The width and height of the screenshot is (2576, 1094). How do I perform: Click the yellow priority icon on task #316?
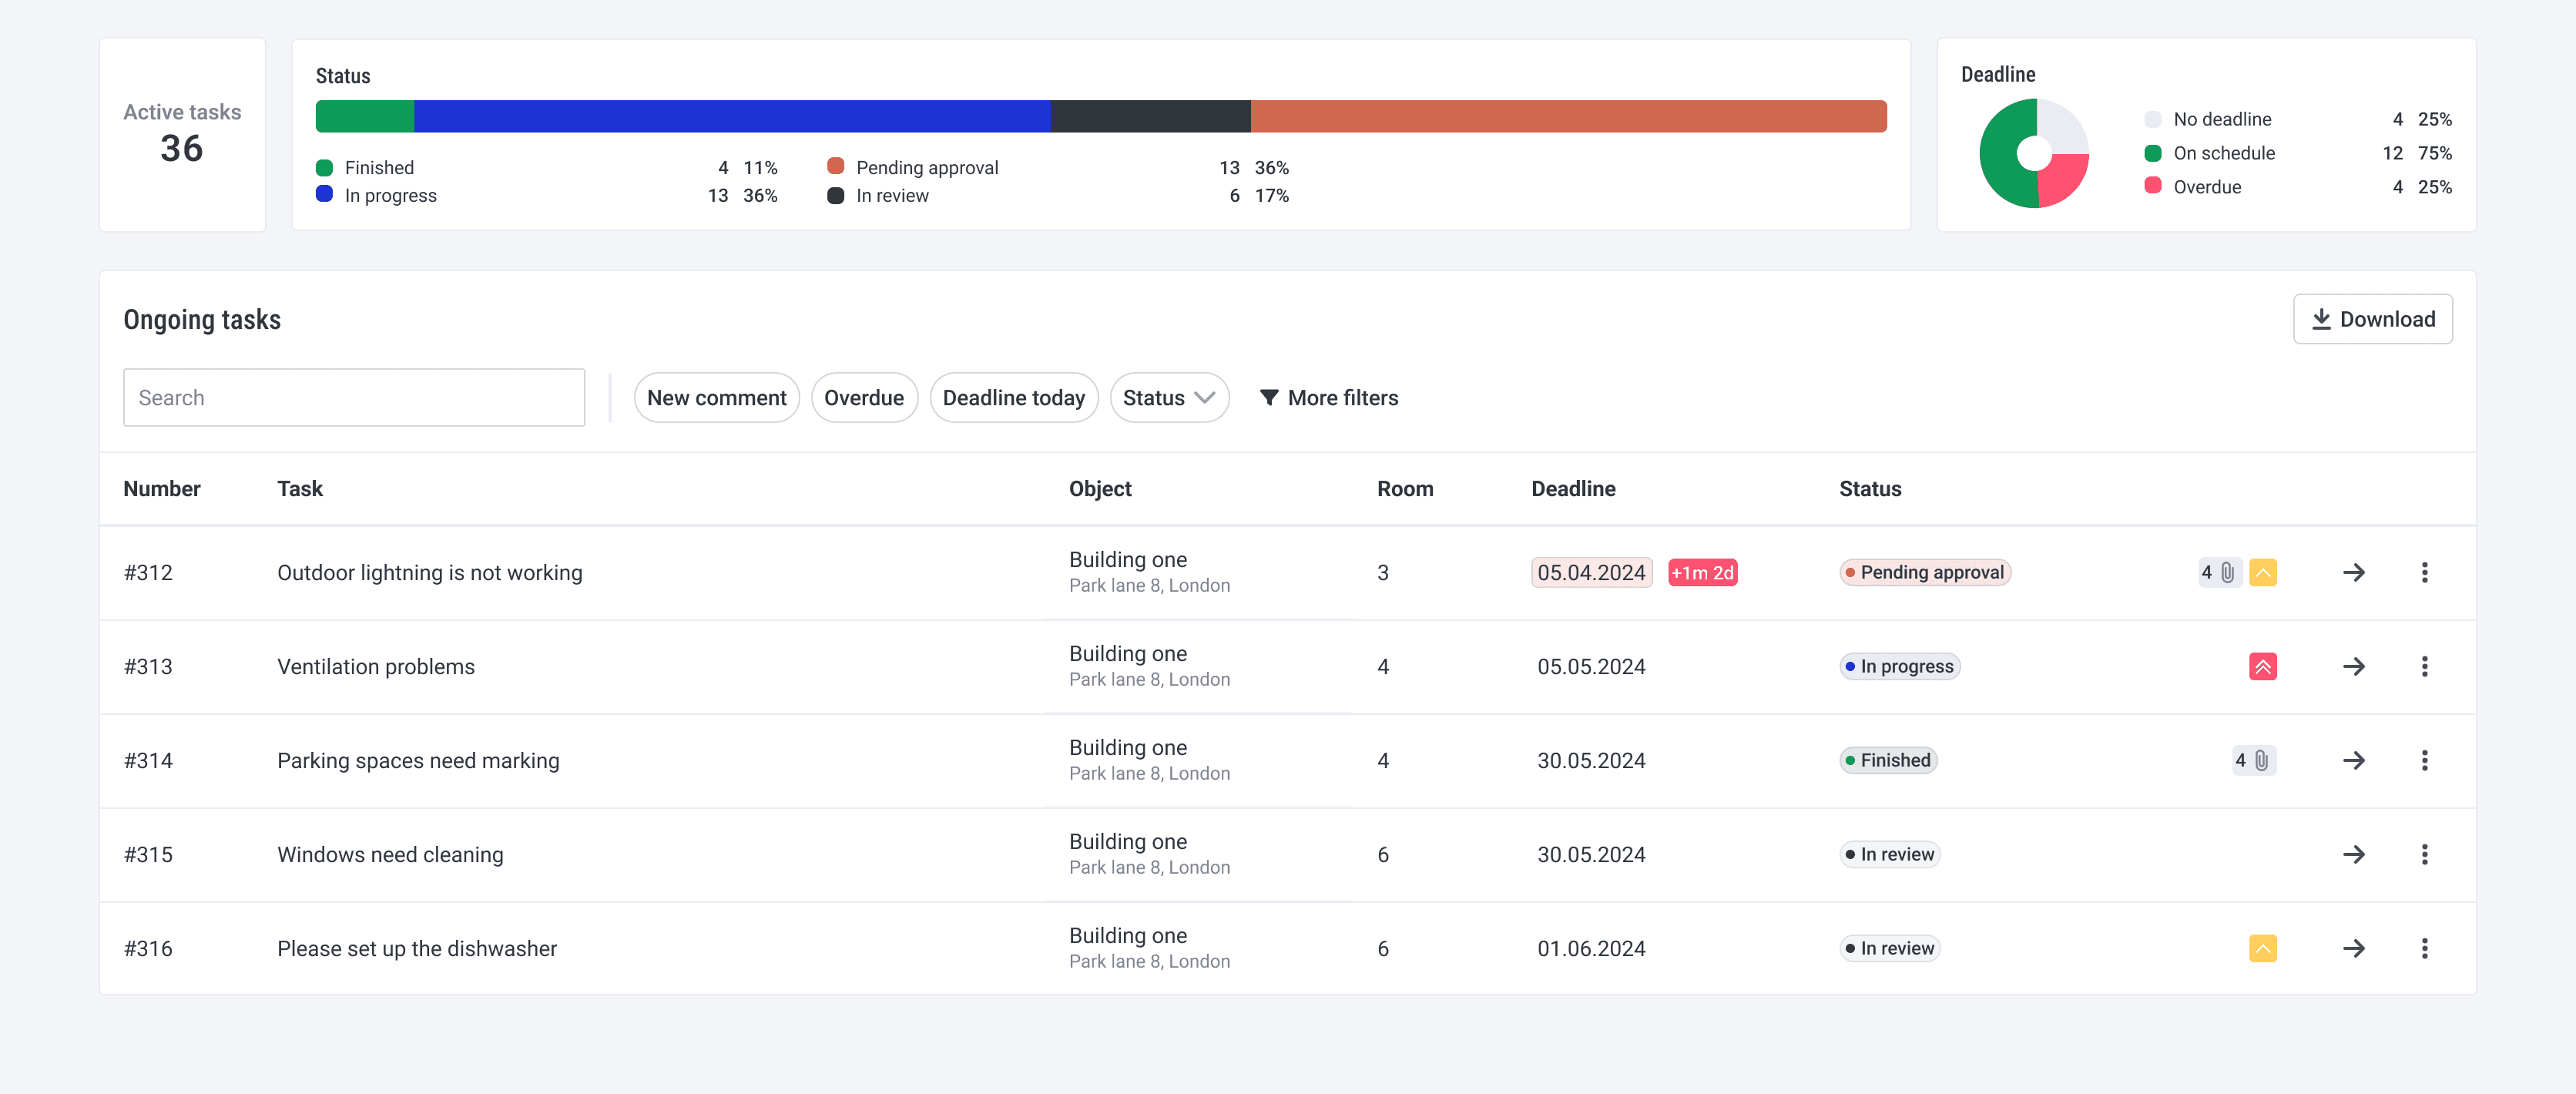[x=2262, y=948]
